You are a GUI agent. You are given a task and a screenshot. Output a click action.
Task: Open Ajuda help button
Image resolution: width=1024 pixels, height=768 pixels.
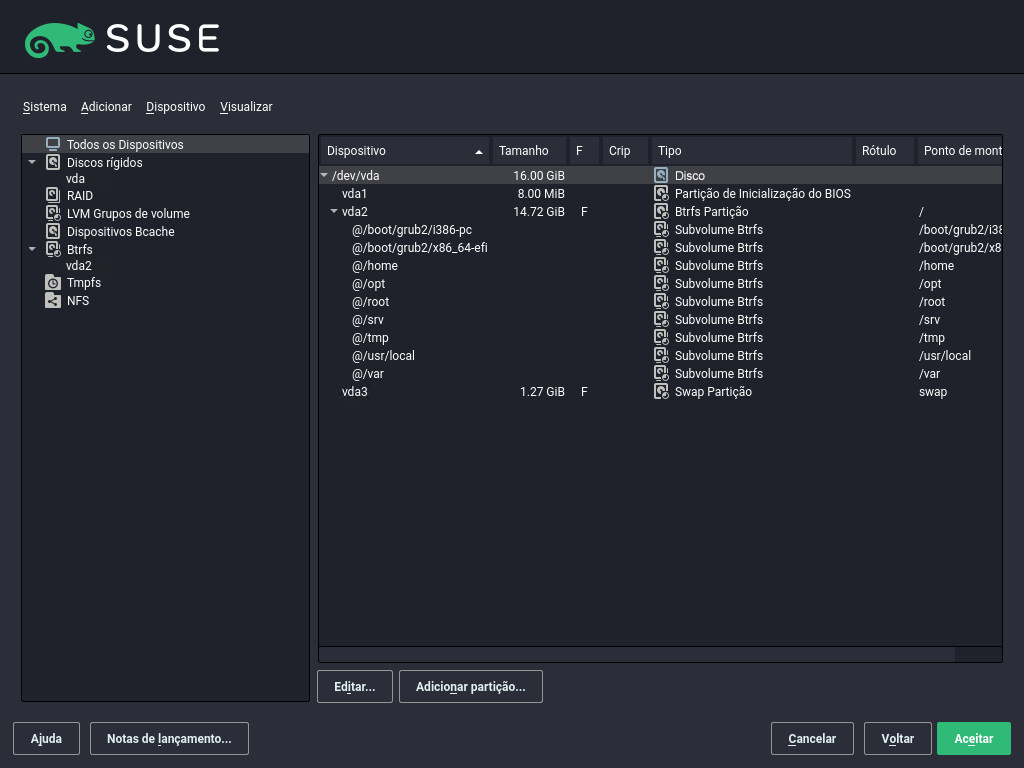[46, 739]
